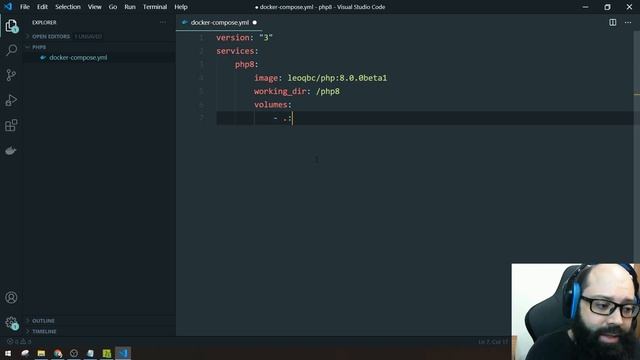
Task: Open the Accounts icon in activity bar
Action: pos(11,298)
